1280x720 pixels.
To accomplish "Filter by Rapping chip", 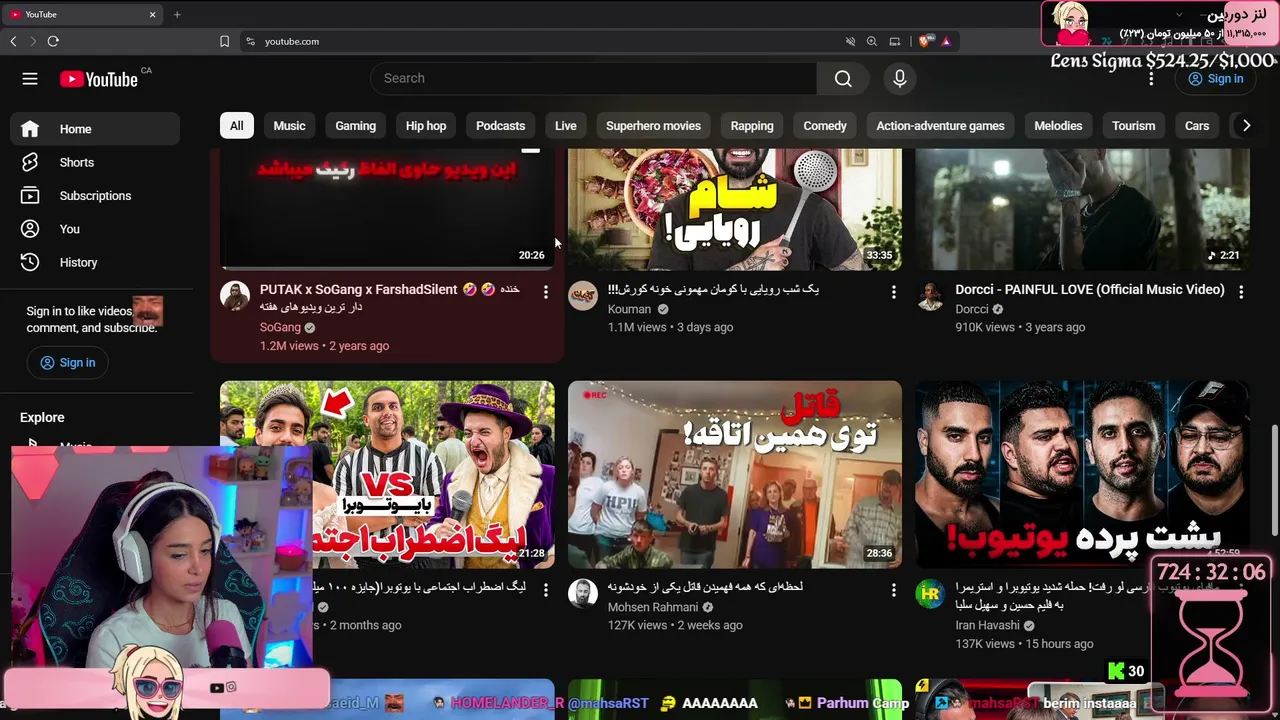I will [752, 126].
